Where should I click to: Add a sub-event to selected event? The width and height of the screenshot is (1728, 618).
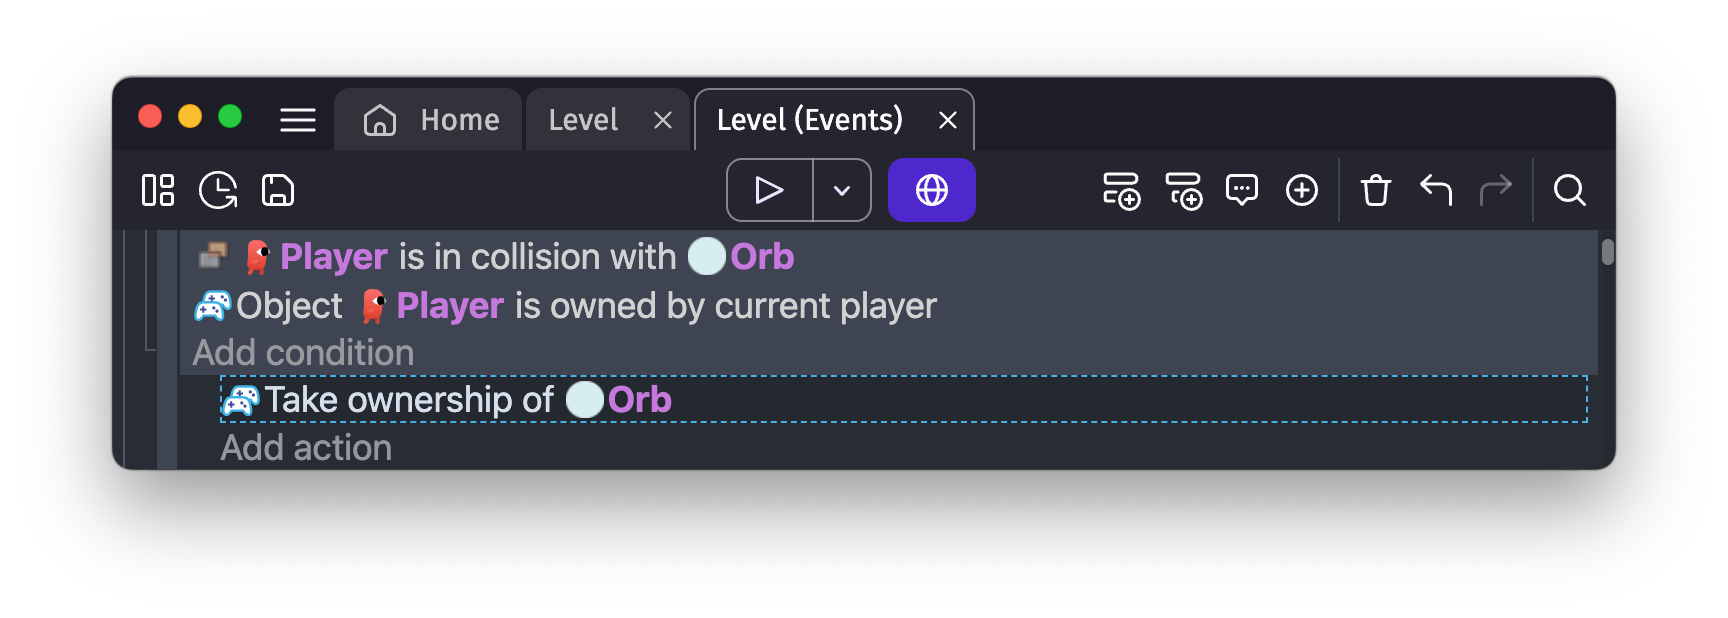point(1183,190)
